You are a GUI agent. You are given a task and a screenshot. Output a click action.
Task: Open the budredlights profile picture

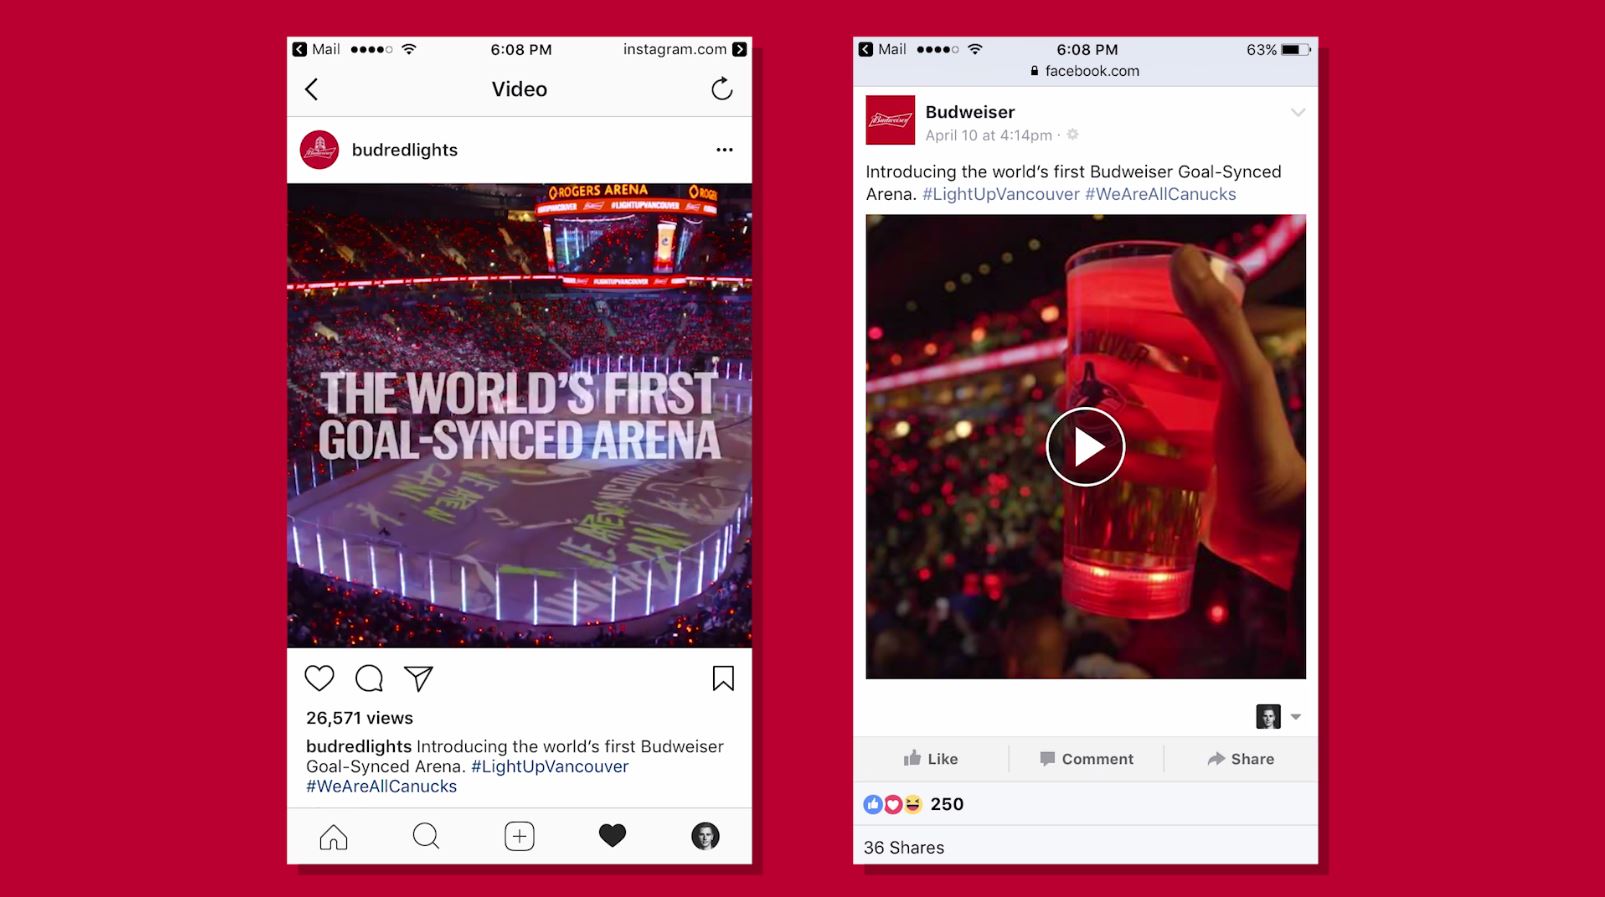tap(319, 150)
